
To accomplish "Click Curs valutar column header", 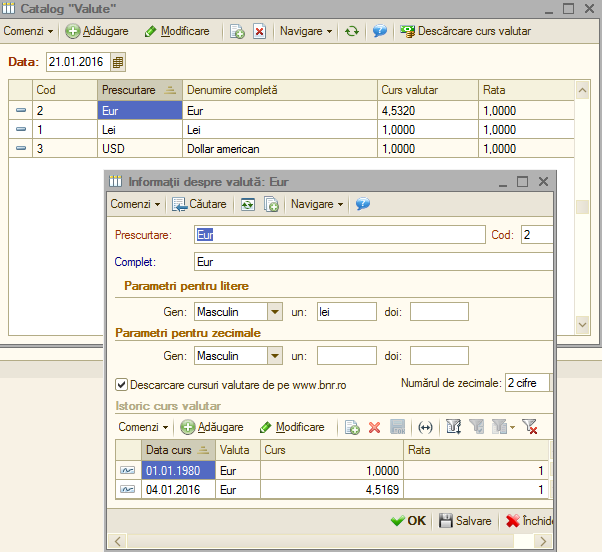I will point(428,90).
